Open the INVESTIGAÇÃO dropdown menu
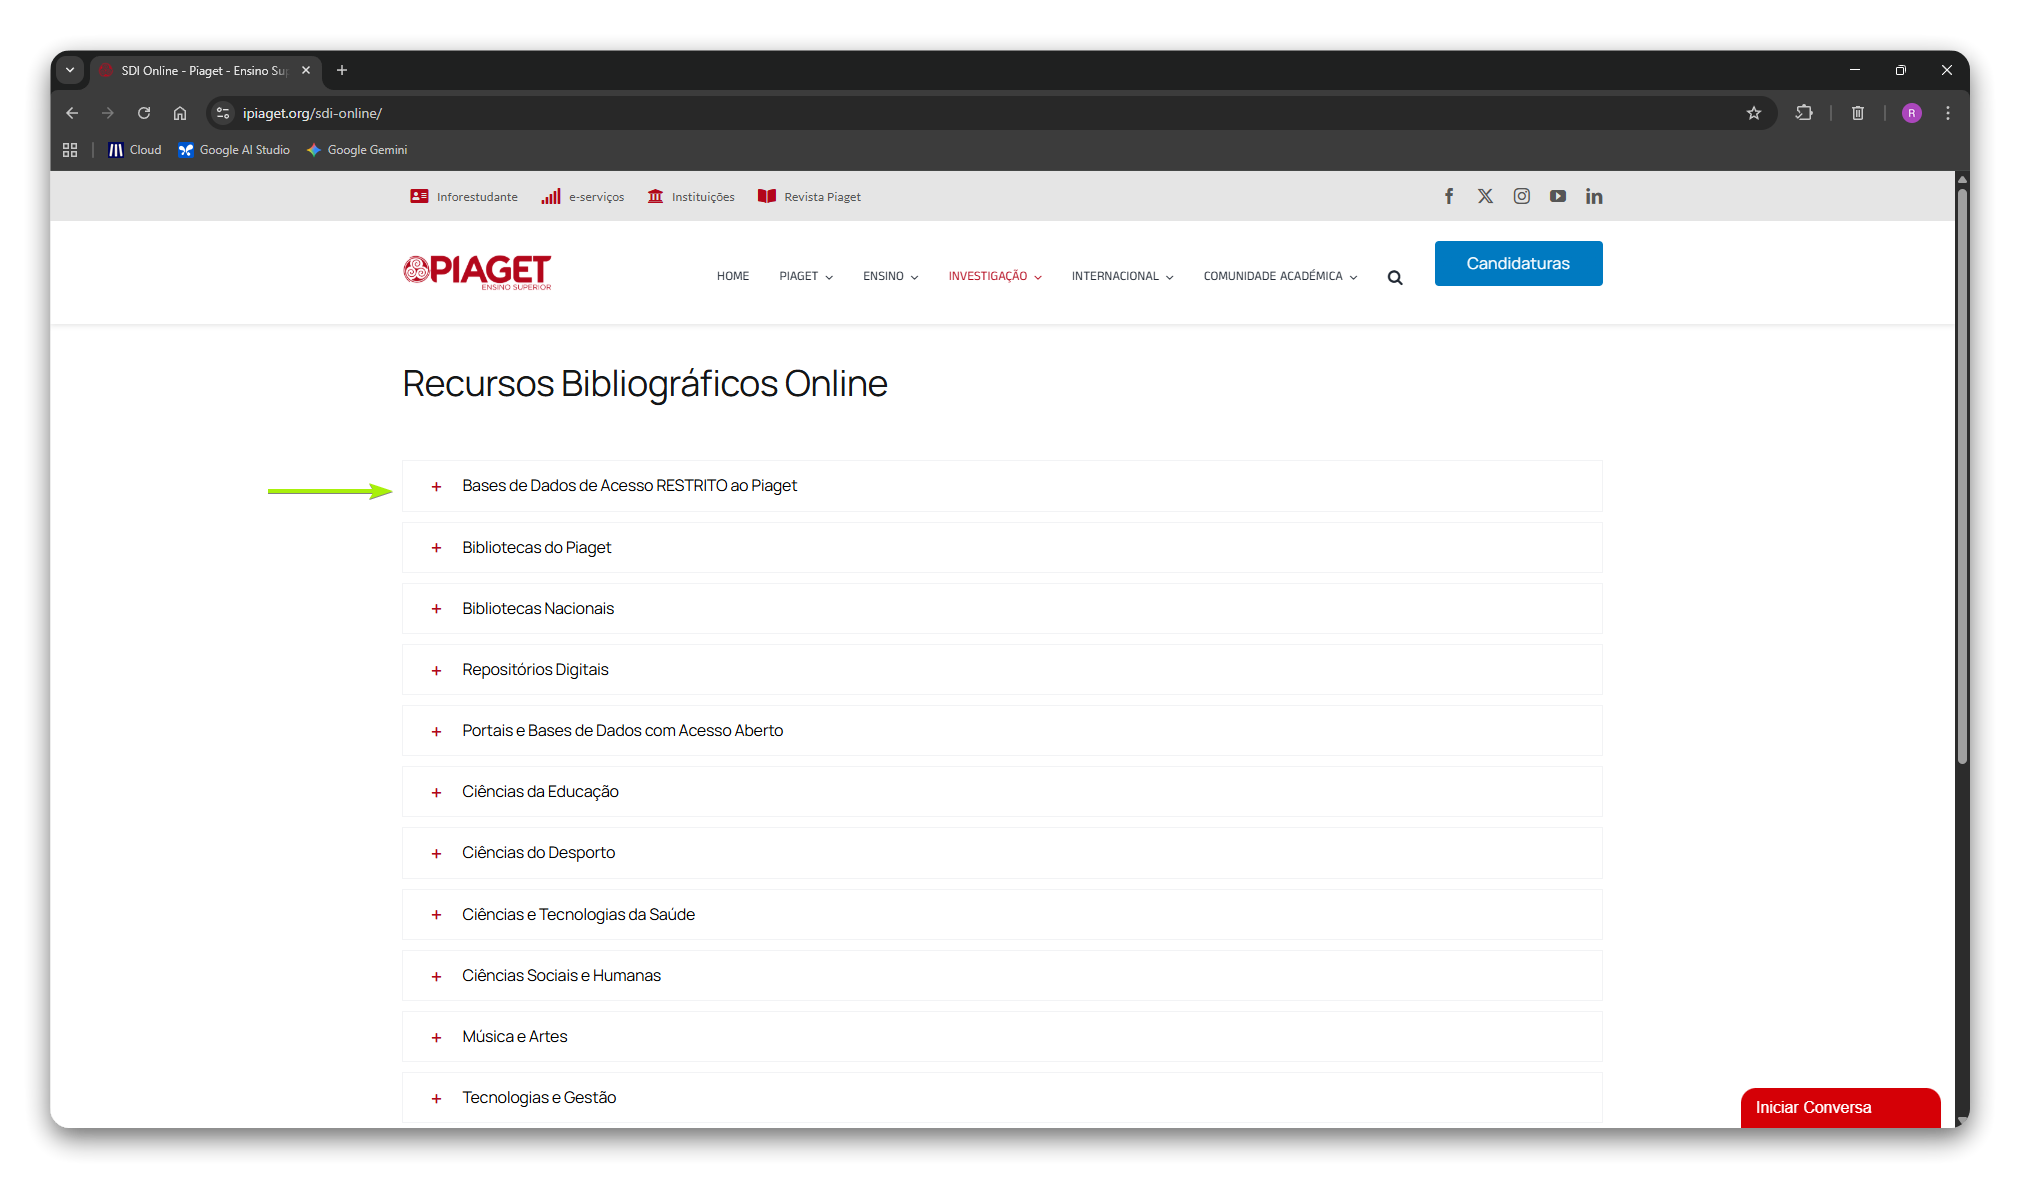Screen dimensions: 2020x1178 pyautogui.click(x=995, y=276)
